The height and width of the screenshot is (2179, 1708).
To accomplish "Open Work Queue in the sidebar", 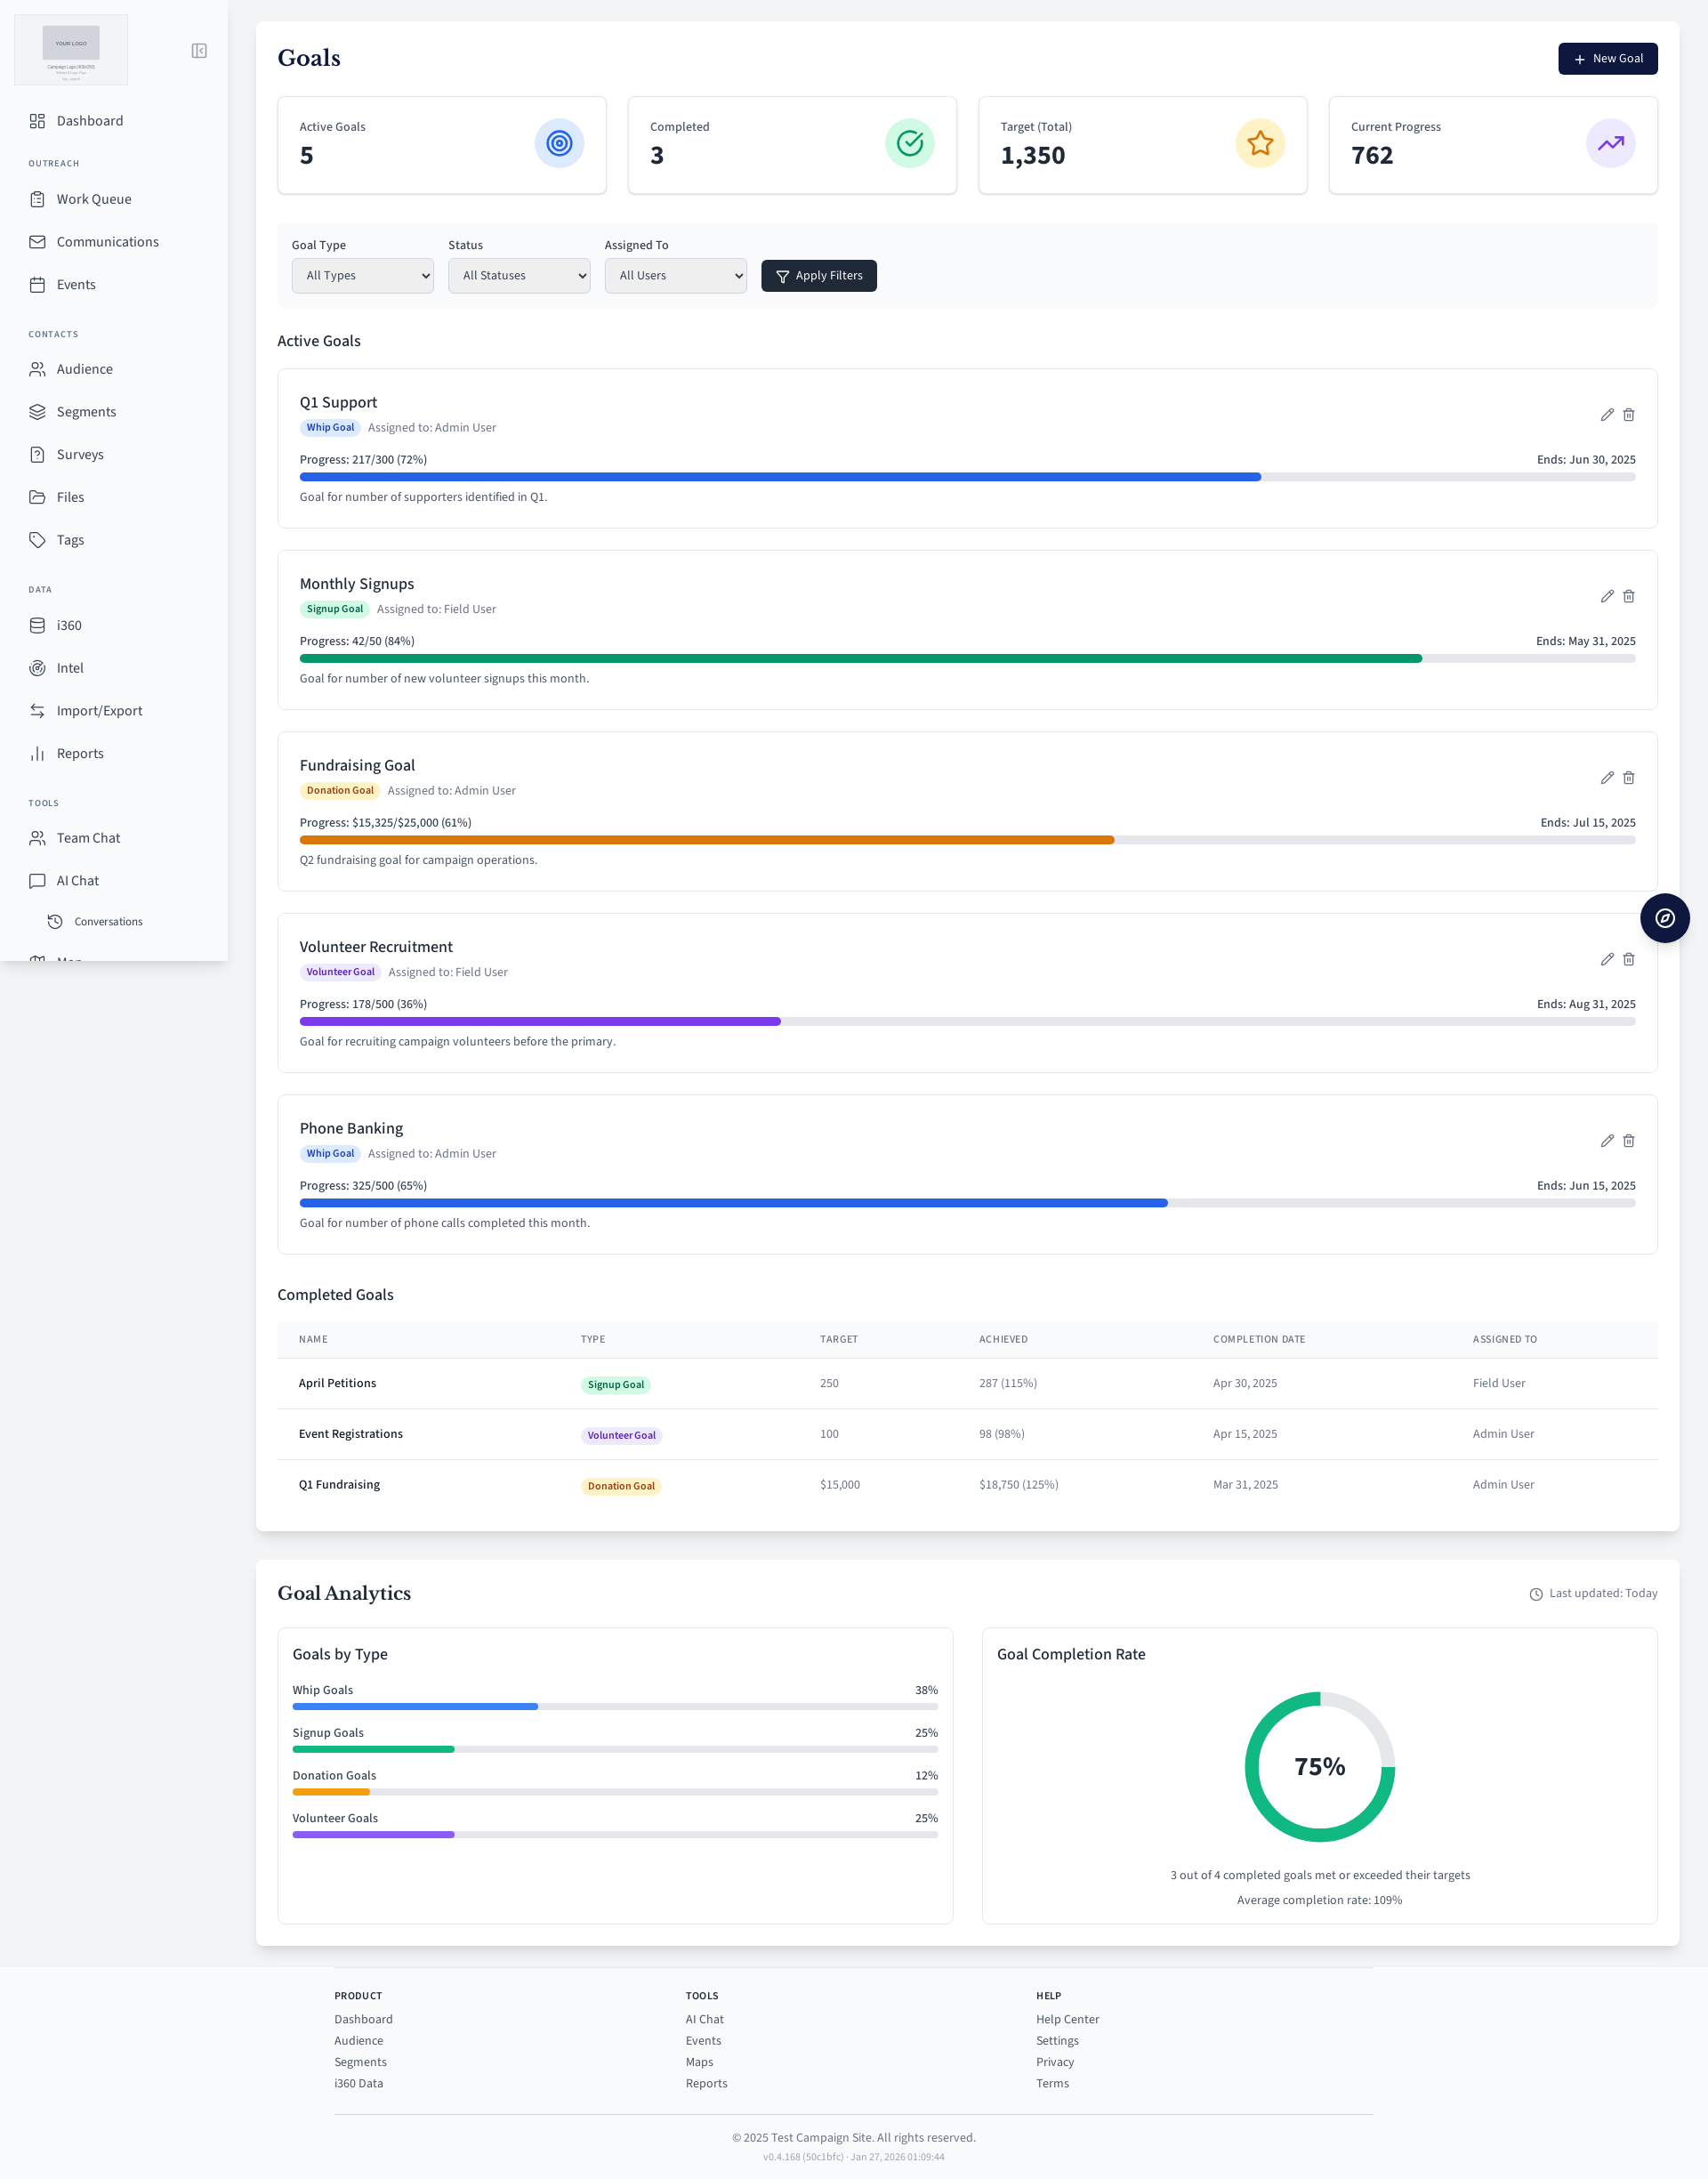I will 94,199.
